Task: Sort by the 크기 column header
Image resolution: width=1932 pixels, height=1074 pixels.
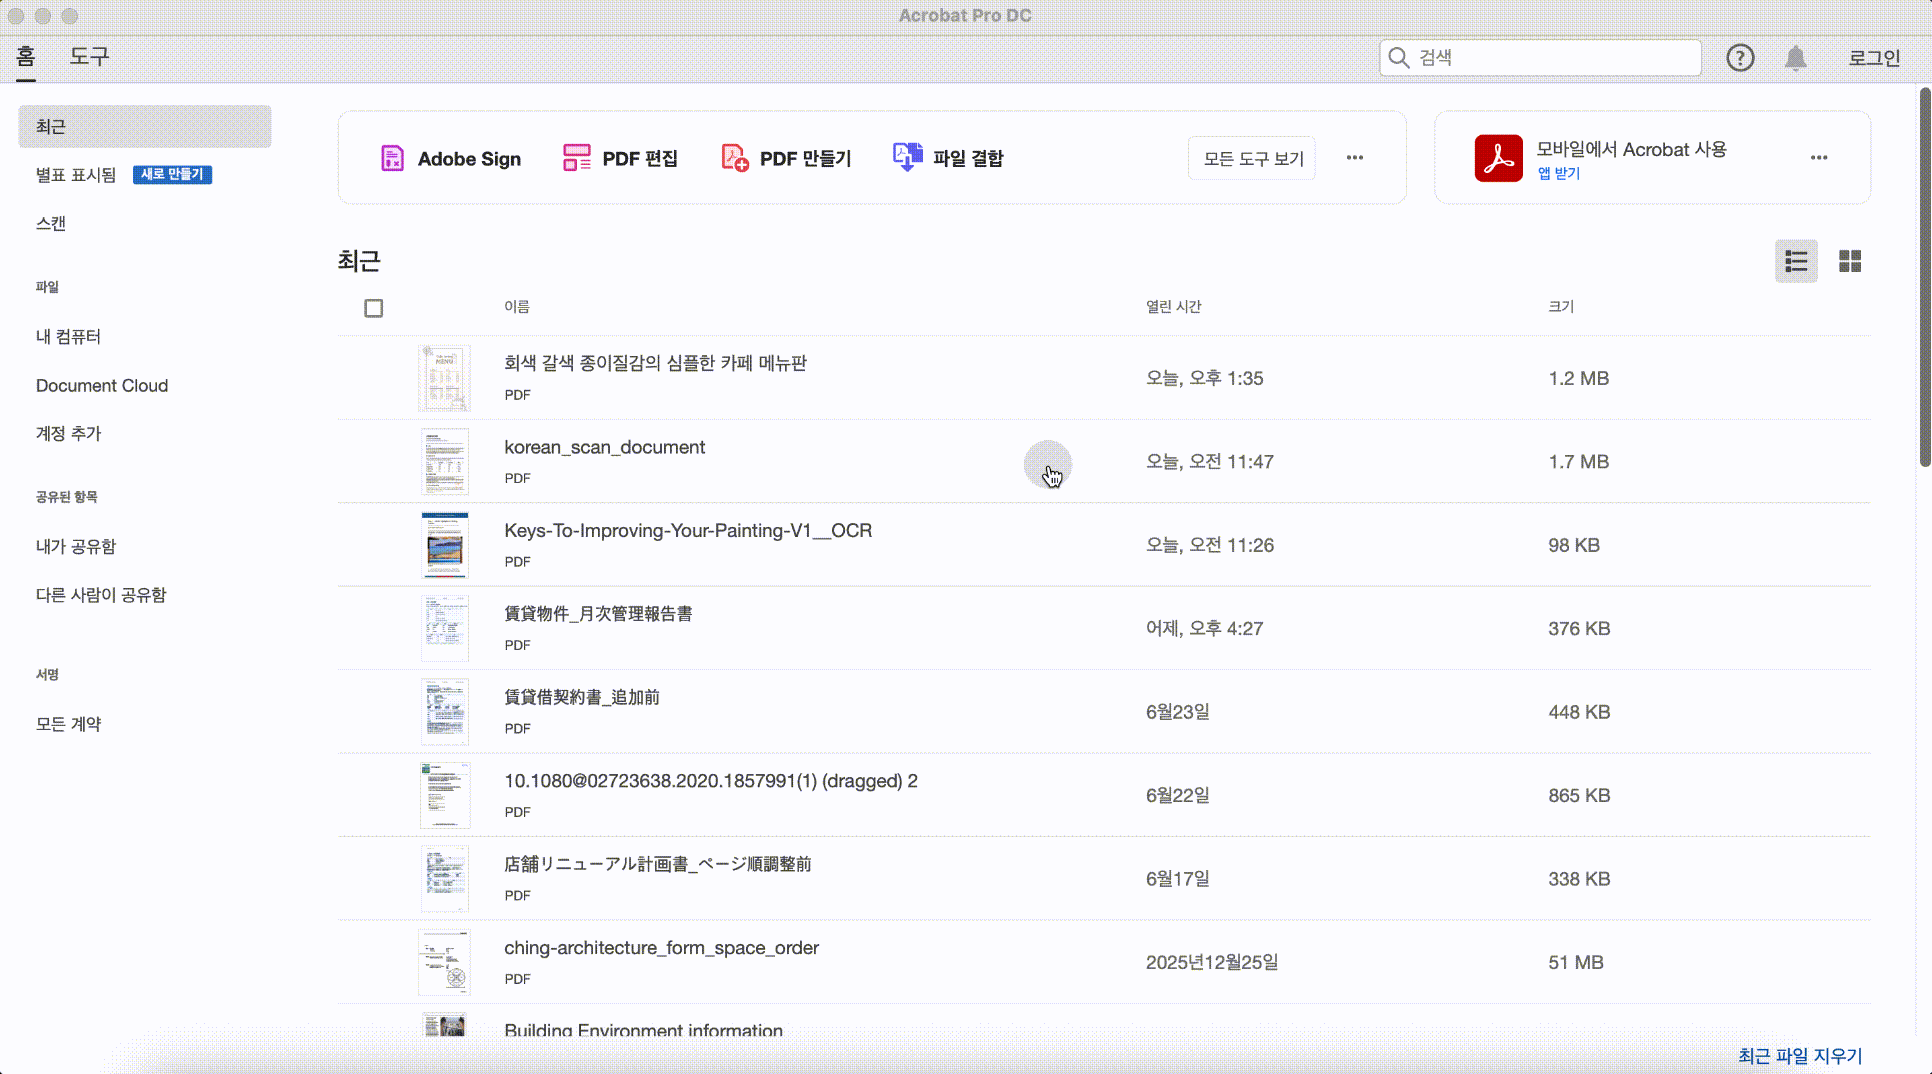Action: coord(1561,307)
